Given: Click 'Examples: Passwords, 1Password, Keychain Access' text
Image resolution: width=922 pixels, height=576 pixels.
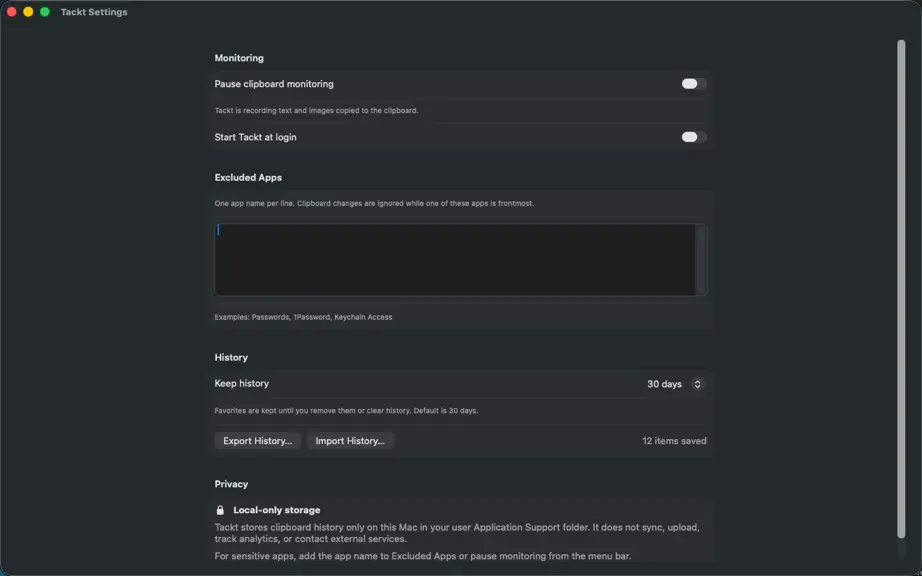Looking at the screenshot, I should point(303,317).
